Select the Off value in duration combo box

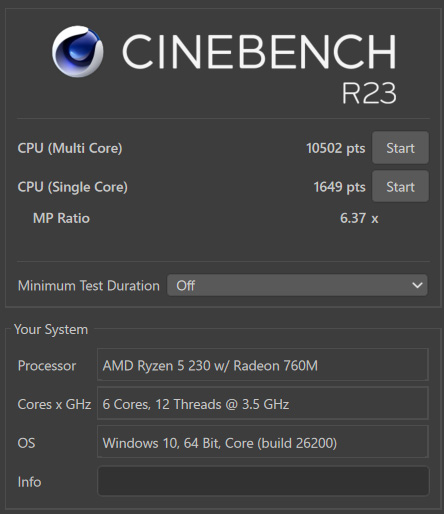tap(186, 286)
